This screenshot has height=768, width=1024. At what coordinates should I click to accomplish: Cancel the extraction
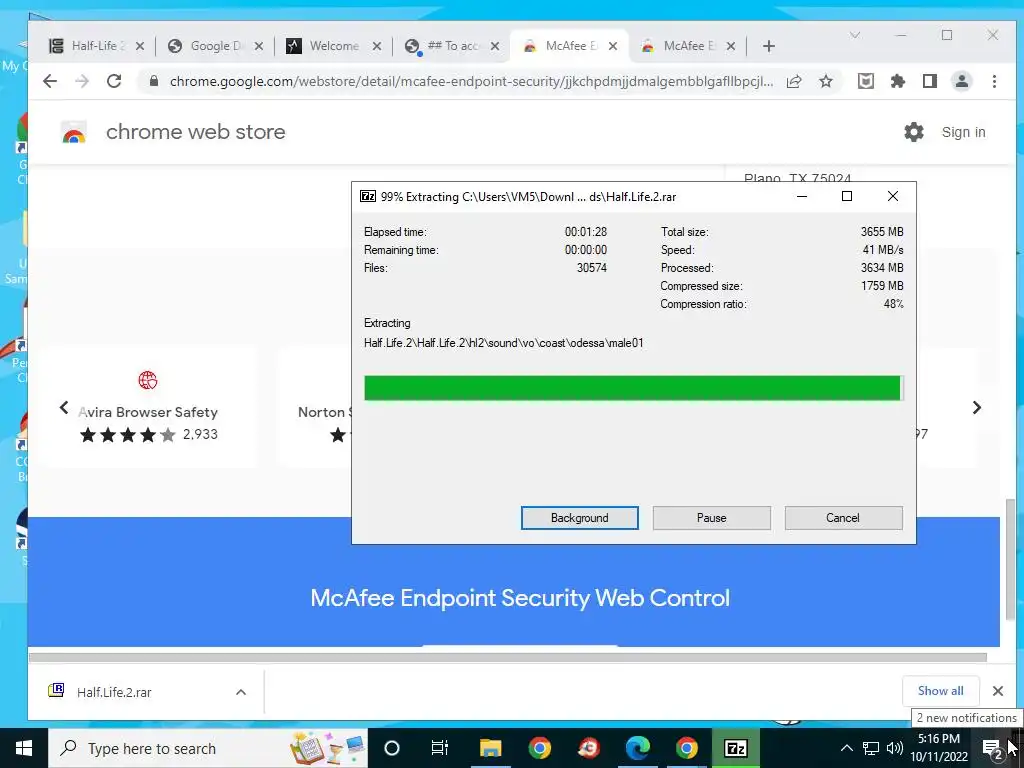[x=843, y=518]
